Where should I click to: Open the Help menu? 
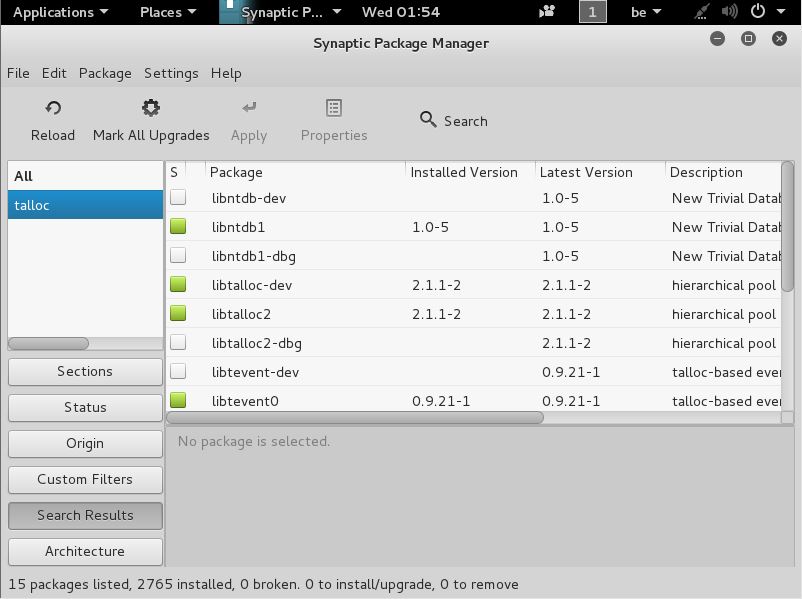coord(226,73)
